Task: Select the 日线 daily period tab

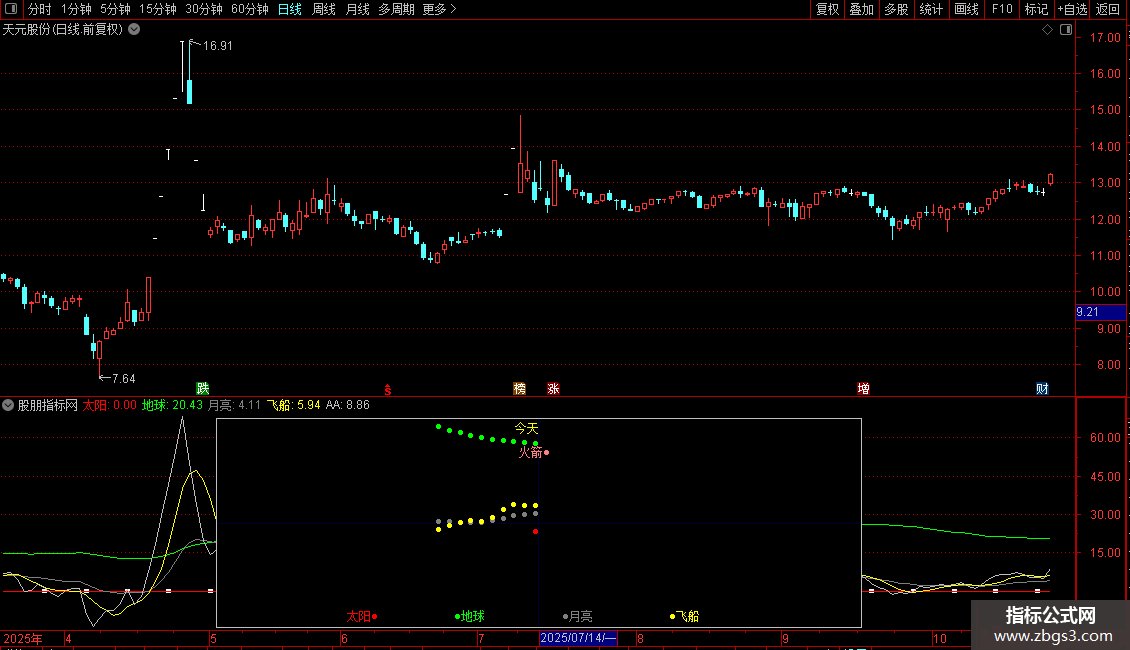Action: (290, 9)
